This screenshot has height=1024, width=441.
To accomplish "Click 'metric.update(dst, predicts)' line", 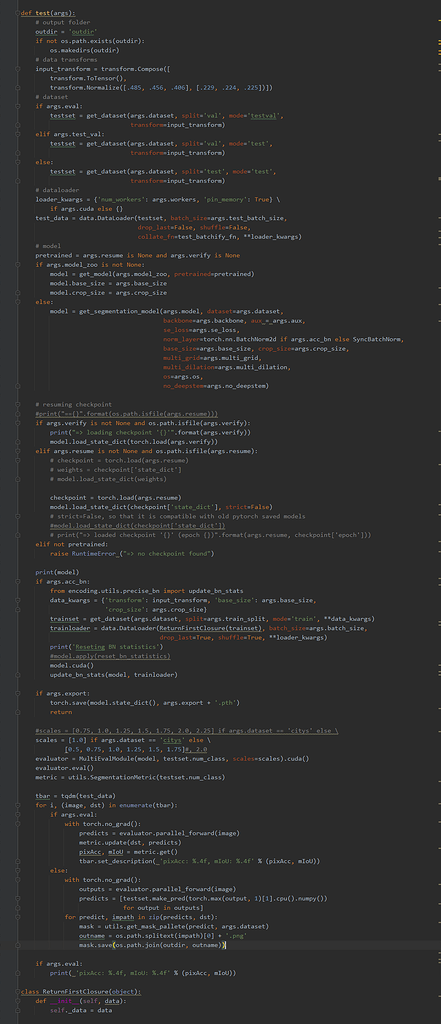I will [x=129, y=840].
